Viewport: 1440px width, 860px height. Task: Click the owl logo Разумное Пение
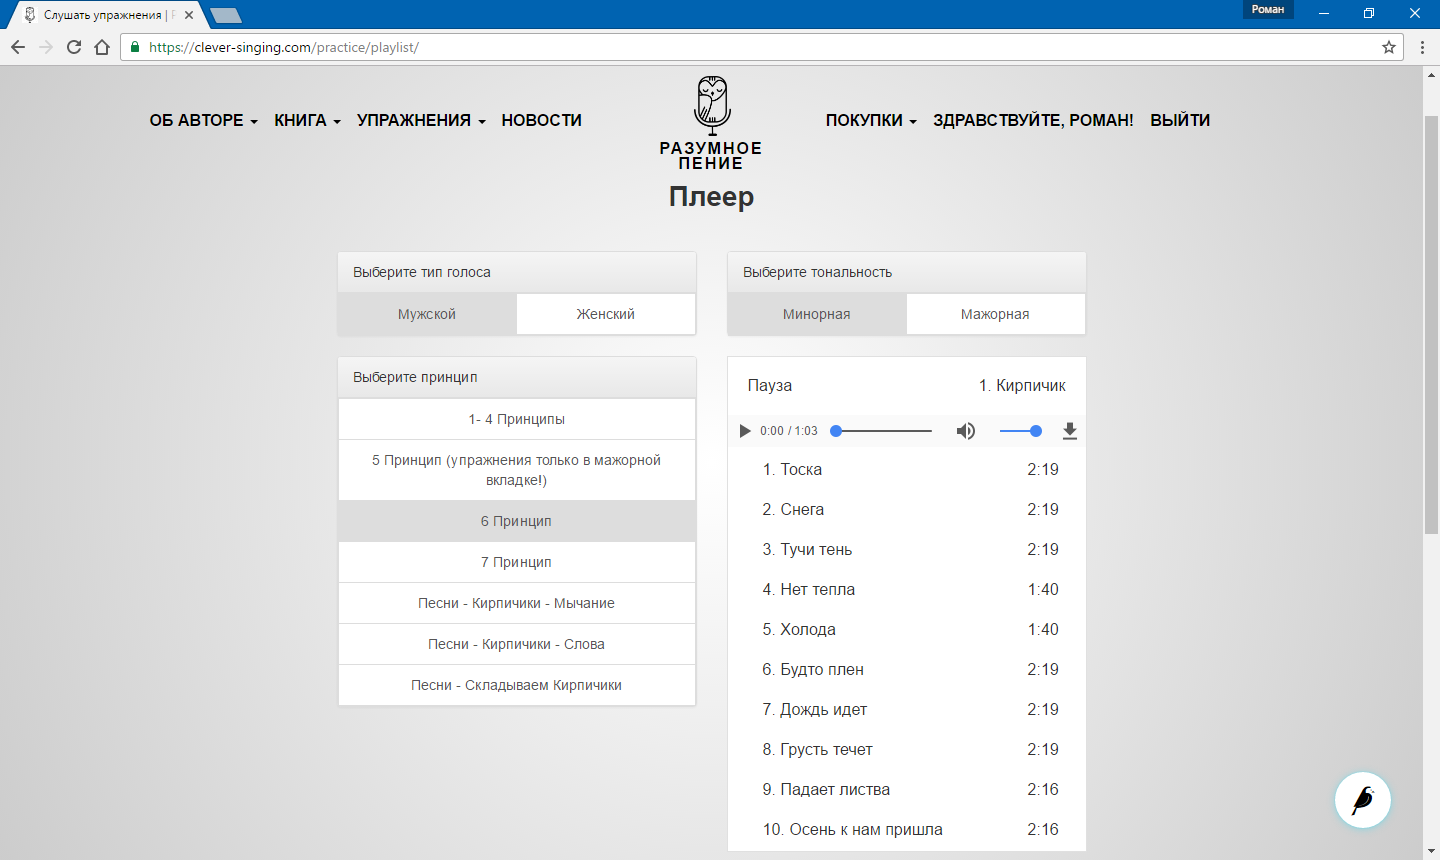coord(711,122)
